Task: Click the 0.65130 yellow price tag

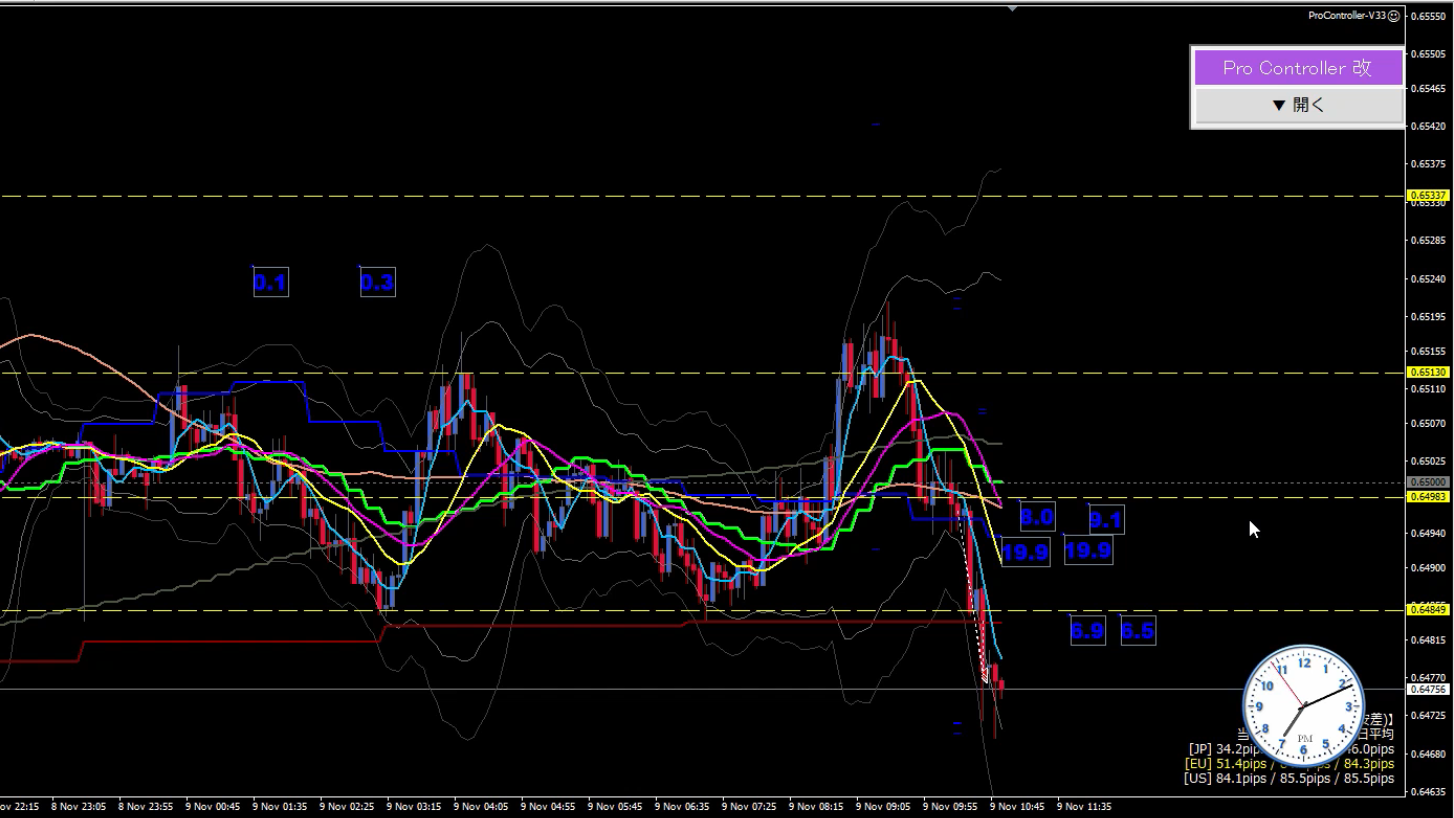Action: tap(1427, 372)
